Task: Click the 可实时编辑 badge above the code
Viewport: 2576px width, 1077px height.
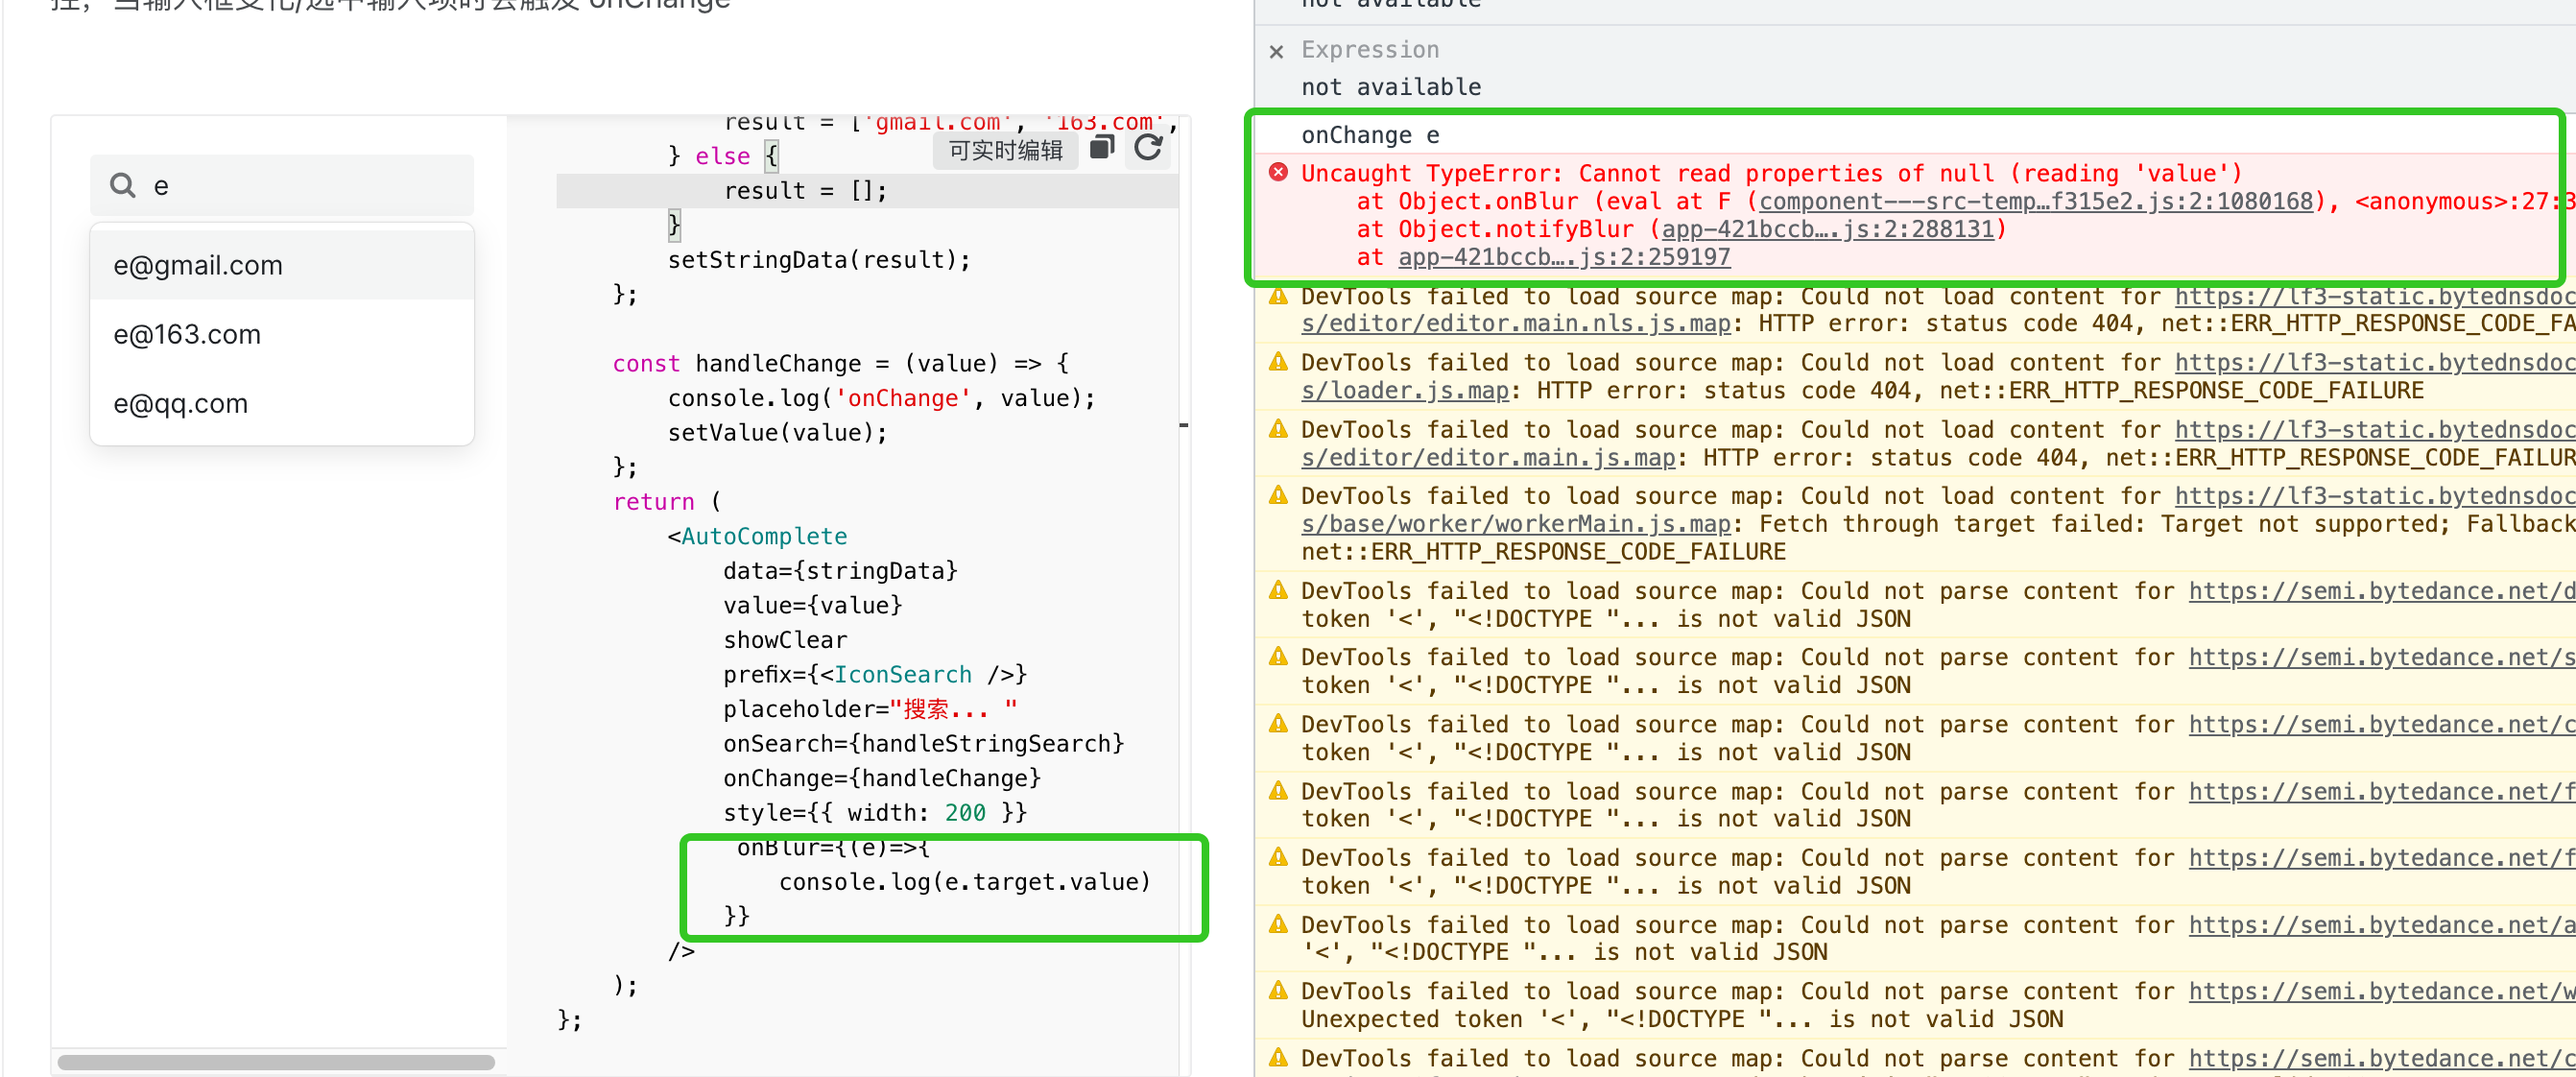Action: [1005, 148]
